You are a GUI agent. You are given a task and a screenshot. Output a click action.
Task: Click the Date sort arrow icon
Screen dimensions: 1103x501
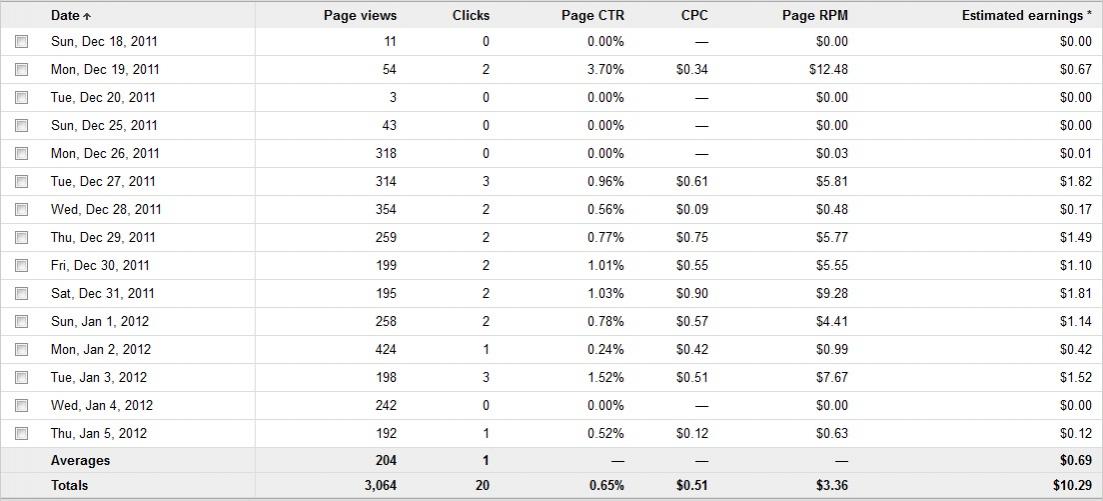click(87, 16)
